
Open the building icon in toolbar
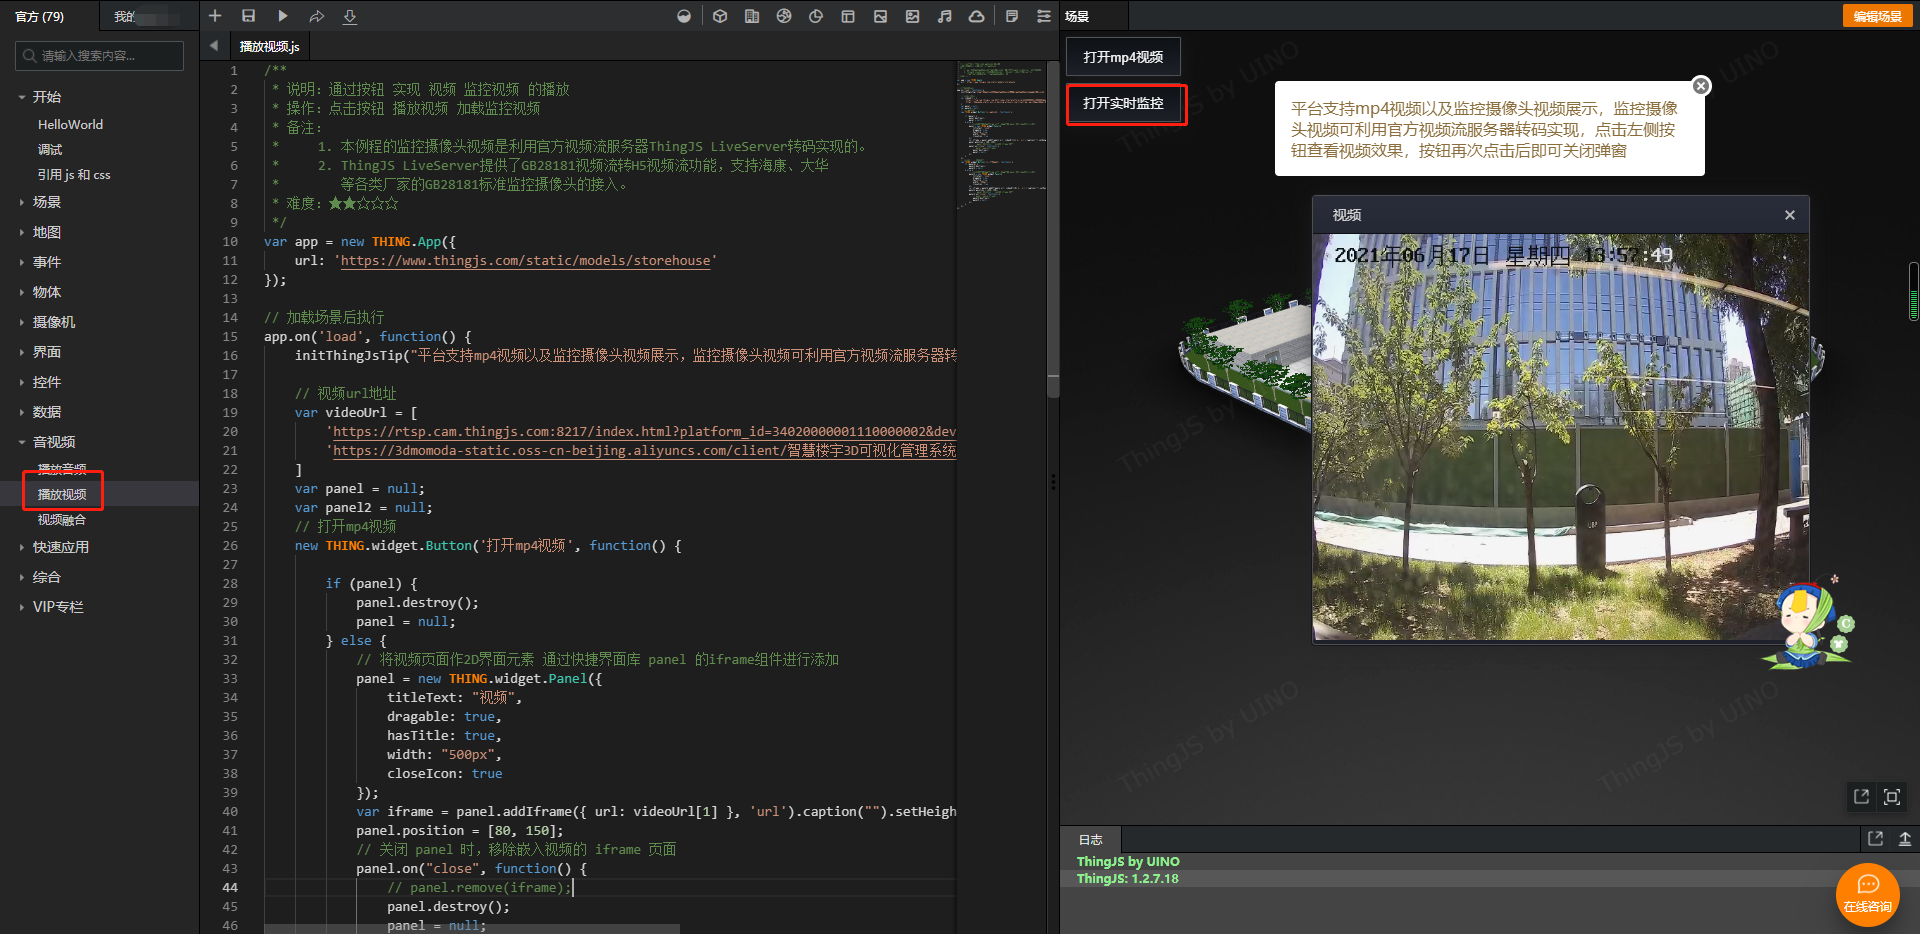(752, 16)
